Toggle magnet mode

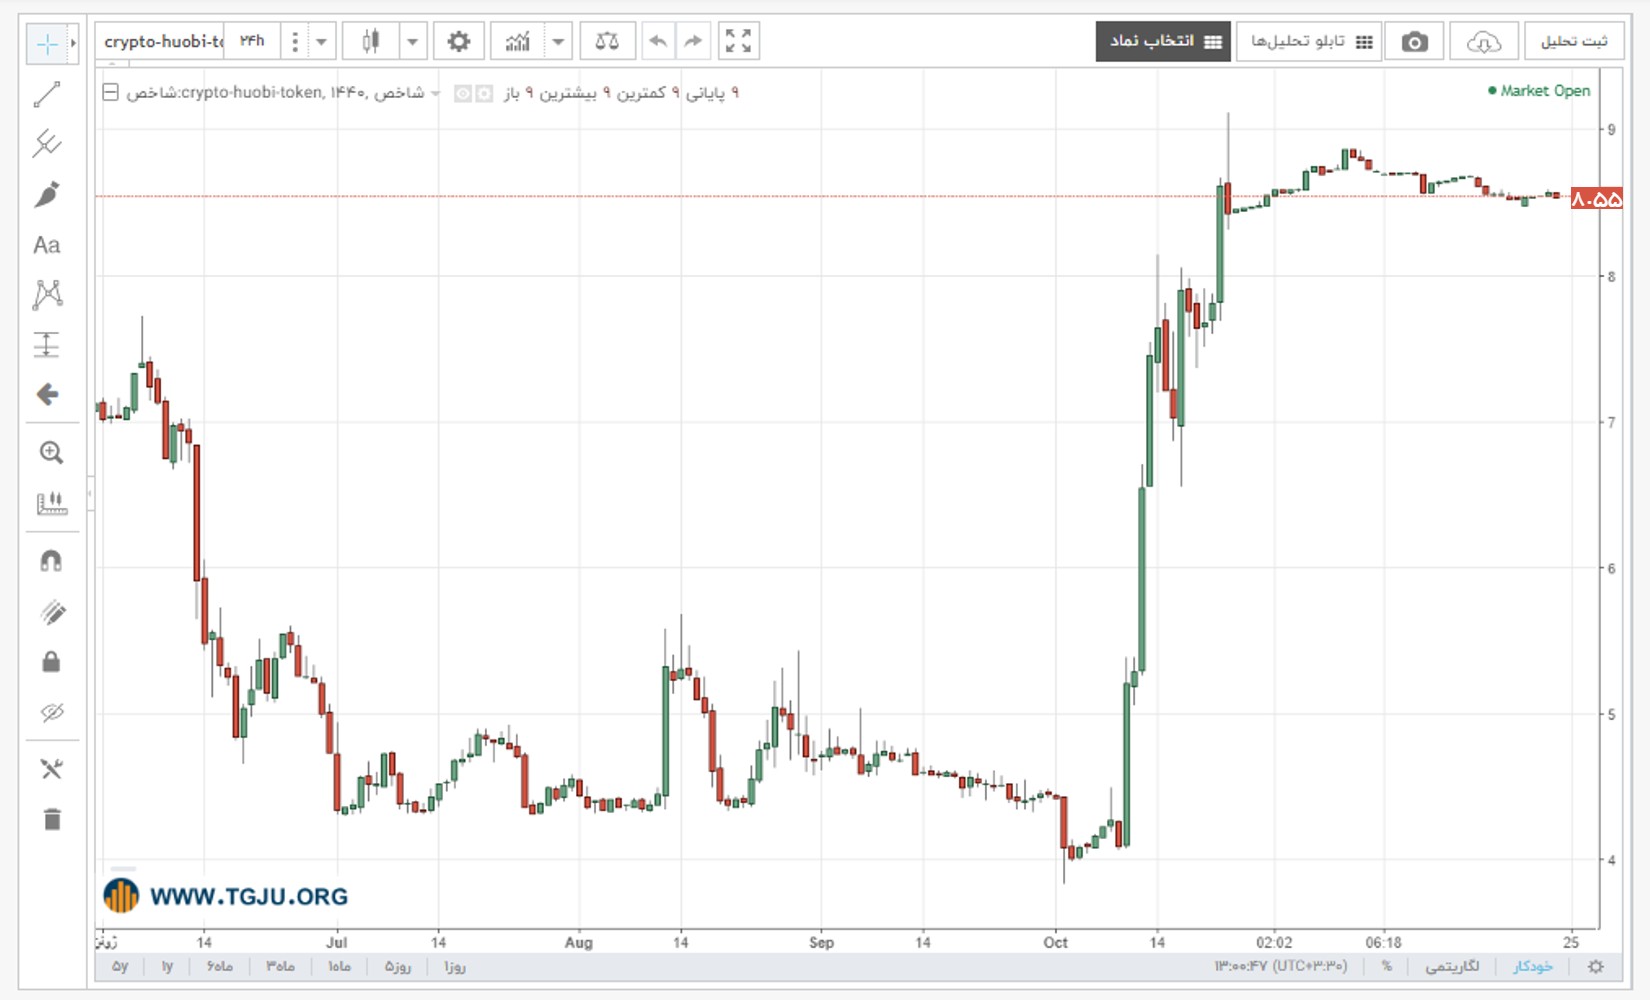51,561
